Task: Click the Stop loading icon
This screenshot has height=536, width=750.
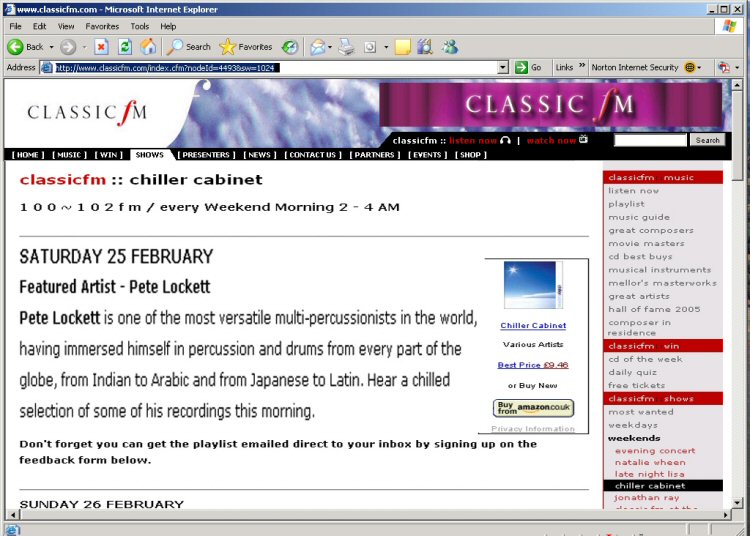Action: tap(101, 47)
